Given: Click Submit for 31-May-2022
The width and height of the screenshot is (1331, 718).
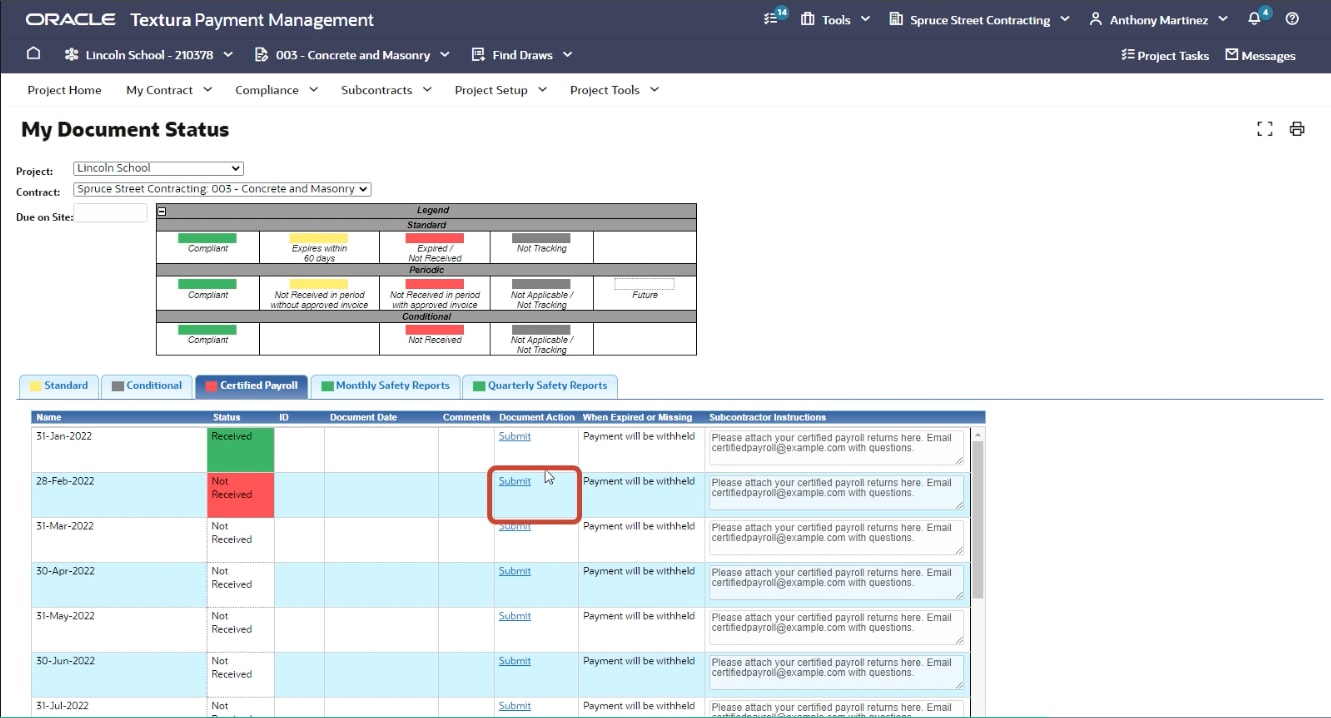Looking at the screenshot, I should click(x=515, y=616).
